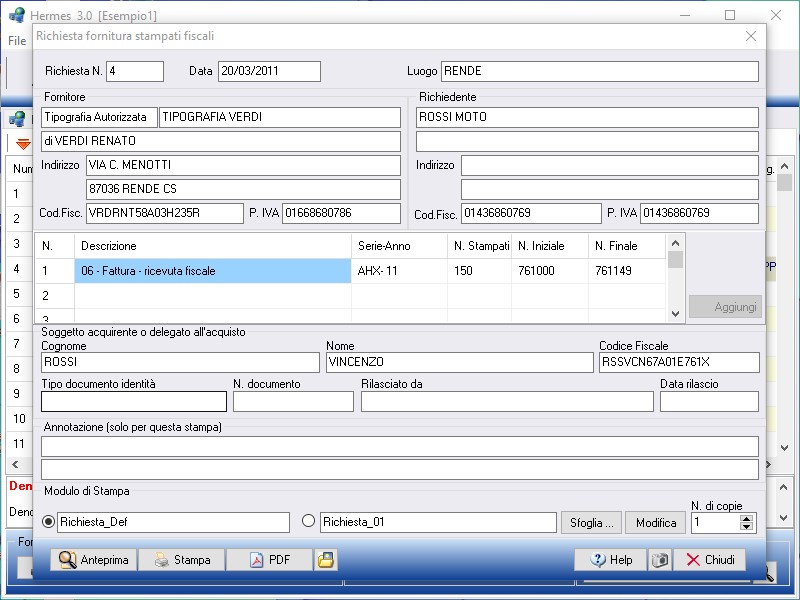This screenshot has width=800, height=600.
Task: Click the AHX- 11 Serie-Anno cell
Action: coord(399,271)
